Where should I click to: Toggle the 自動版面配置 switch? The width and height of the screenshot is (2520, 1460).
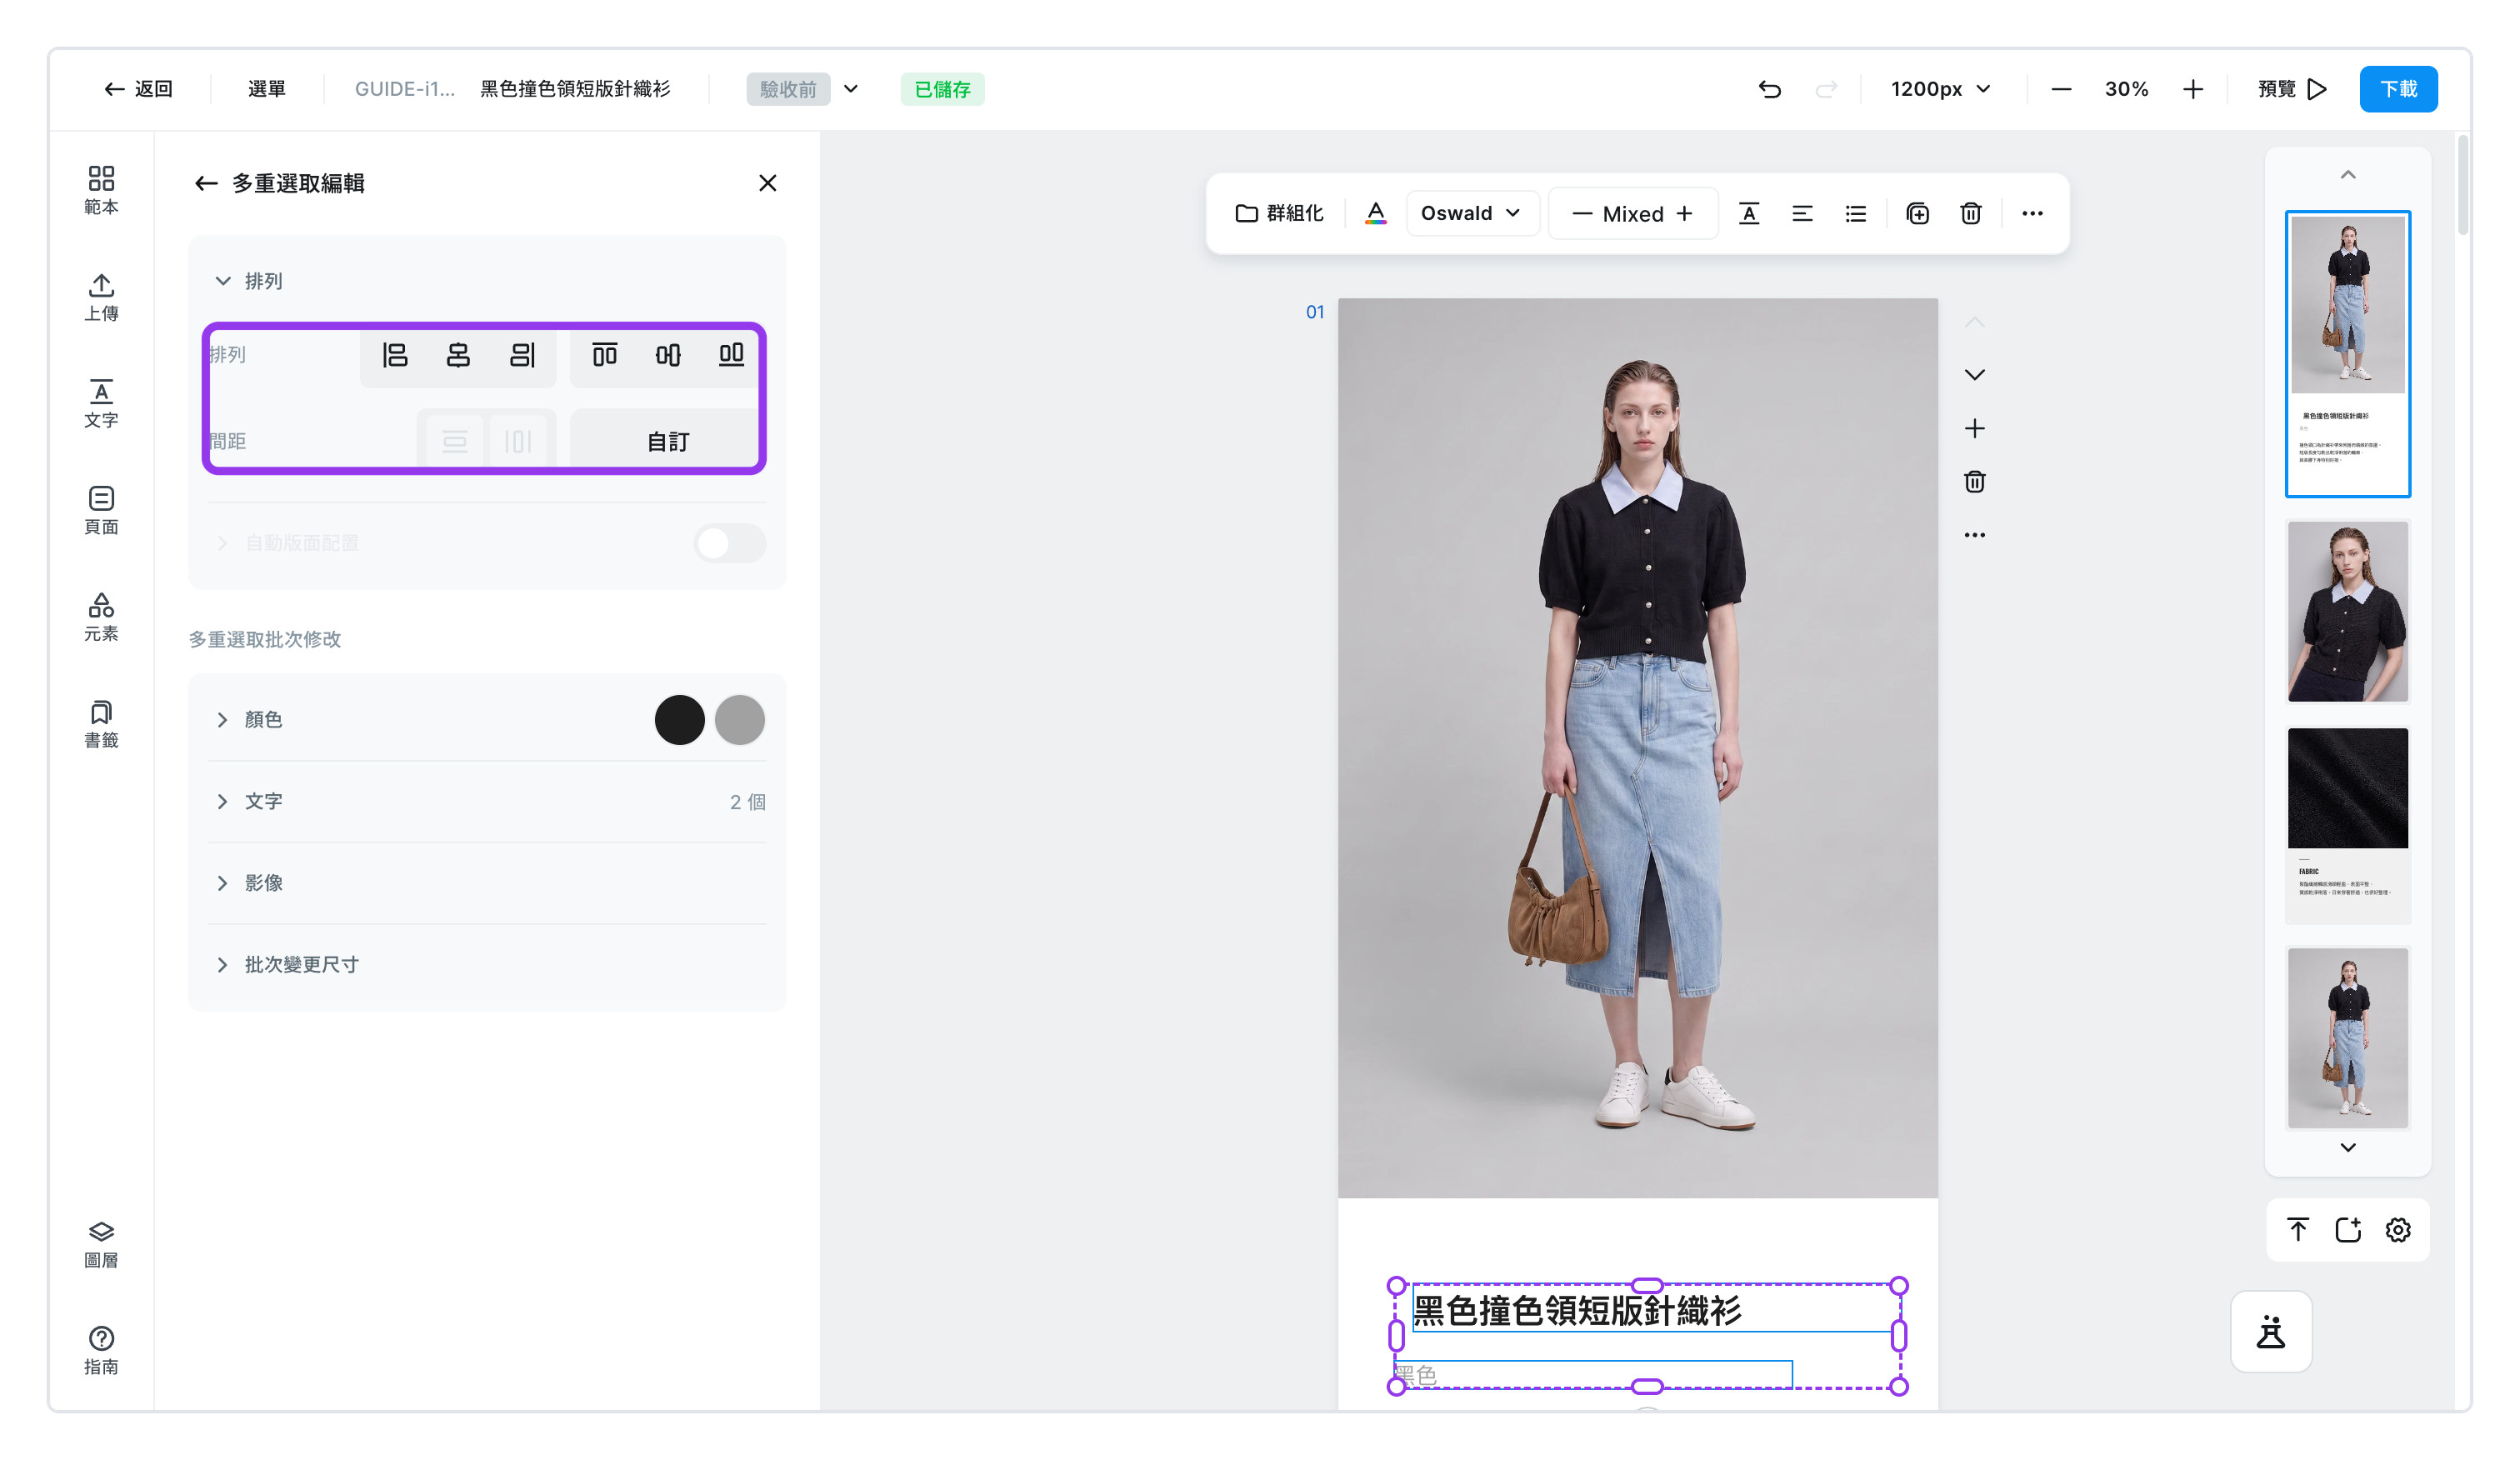tap(730, 543)
